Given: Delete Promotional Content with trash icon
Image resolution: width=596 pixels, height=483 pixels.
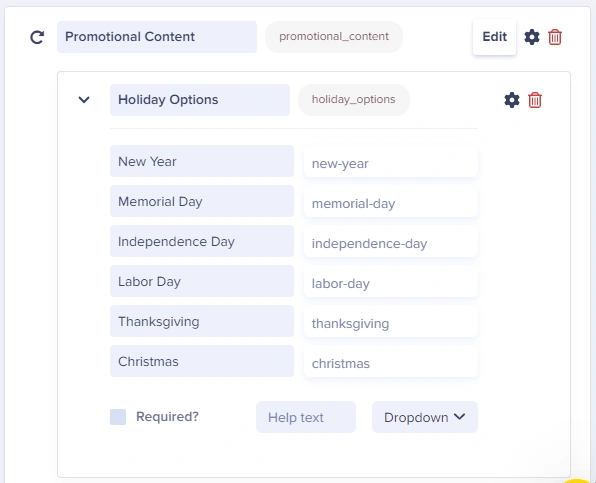Looking at the screenshot, I should 555,37.
